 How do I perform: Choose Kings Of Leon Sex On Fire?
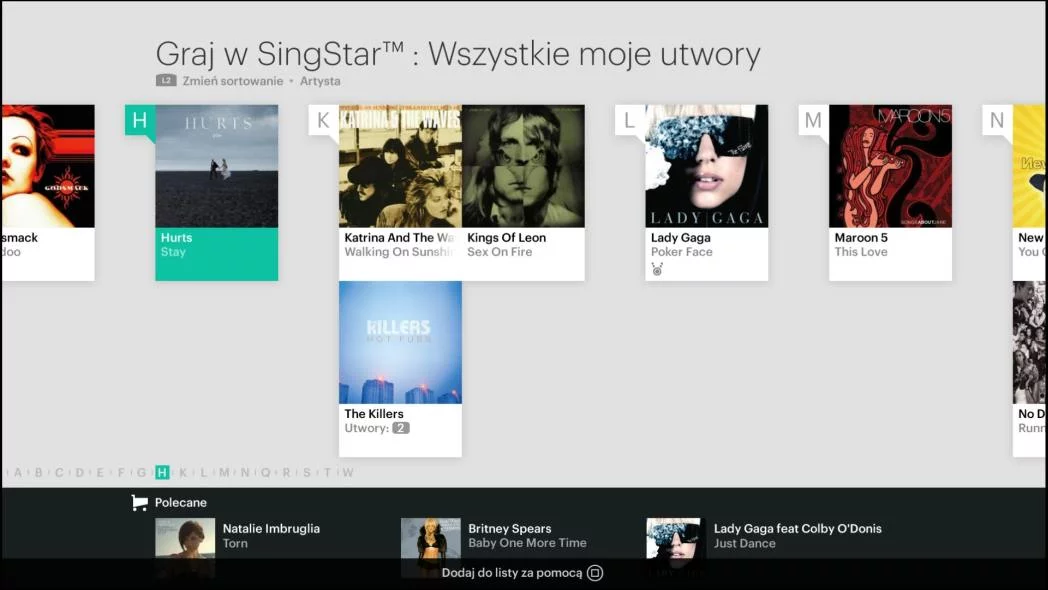[x=523, y=192]
